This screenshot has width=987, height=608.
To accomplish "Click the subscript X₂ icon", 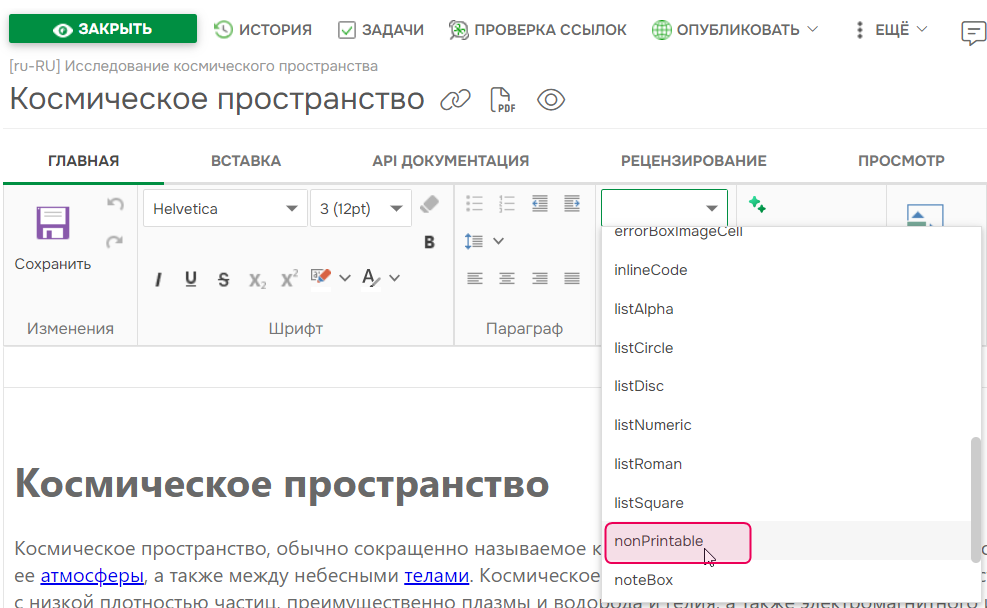I will click(257, 279).
